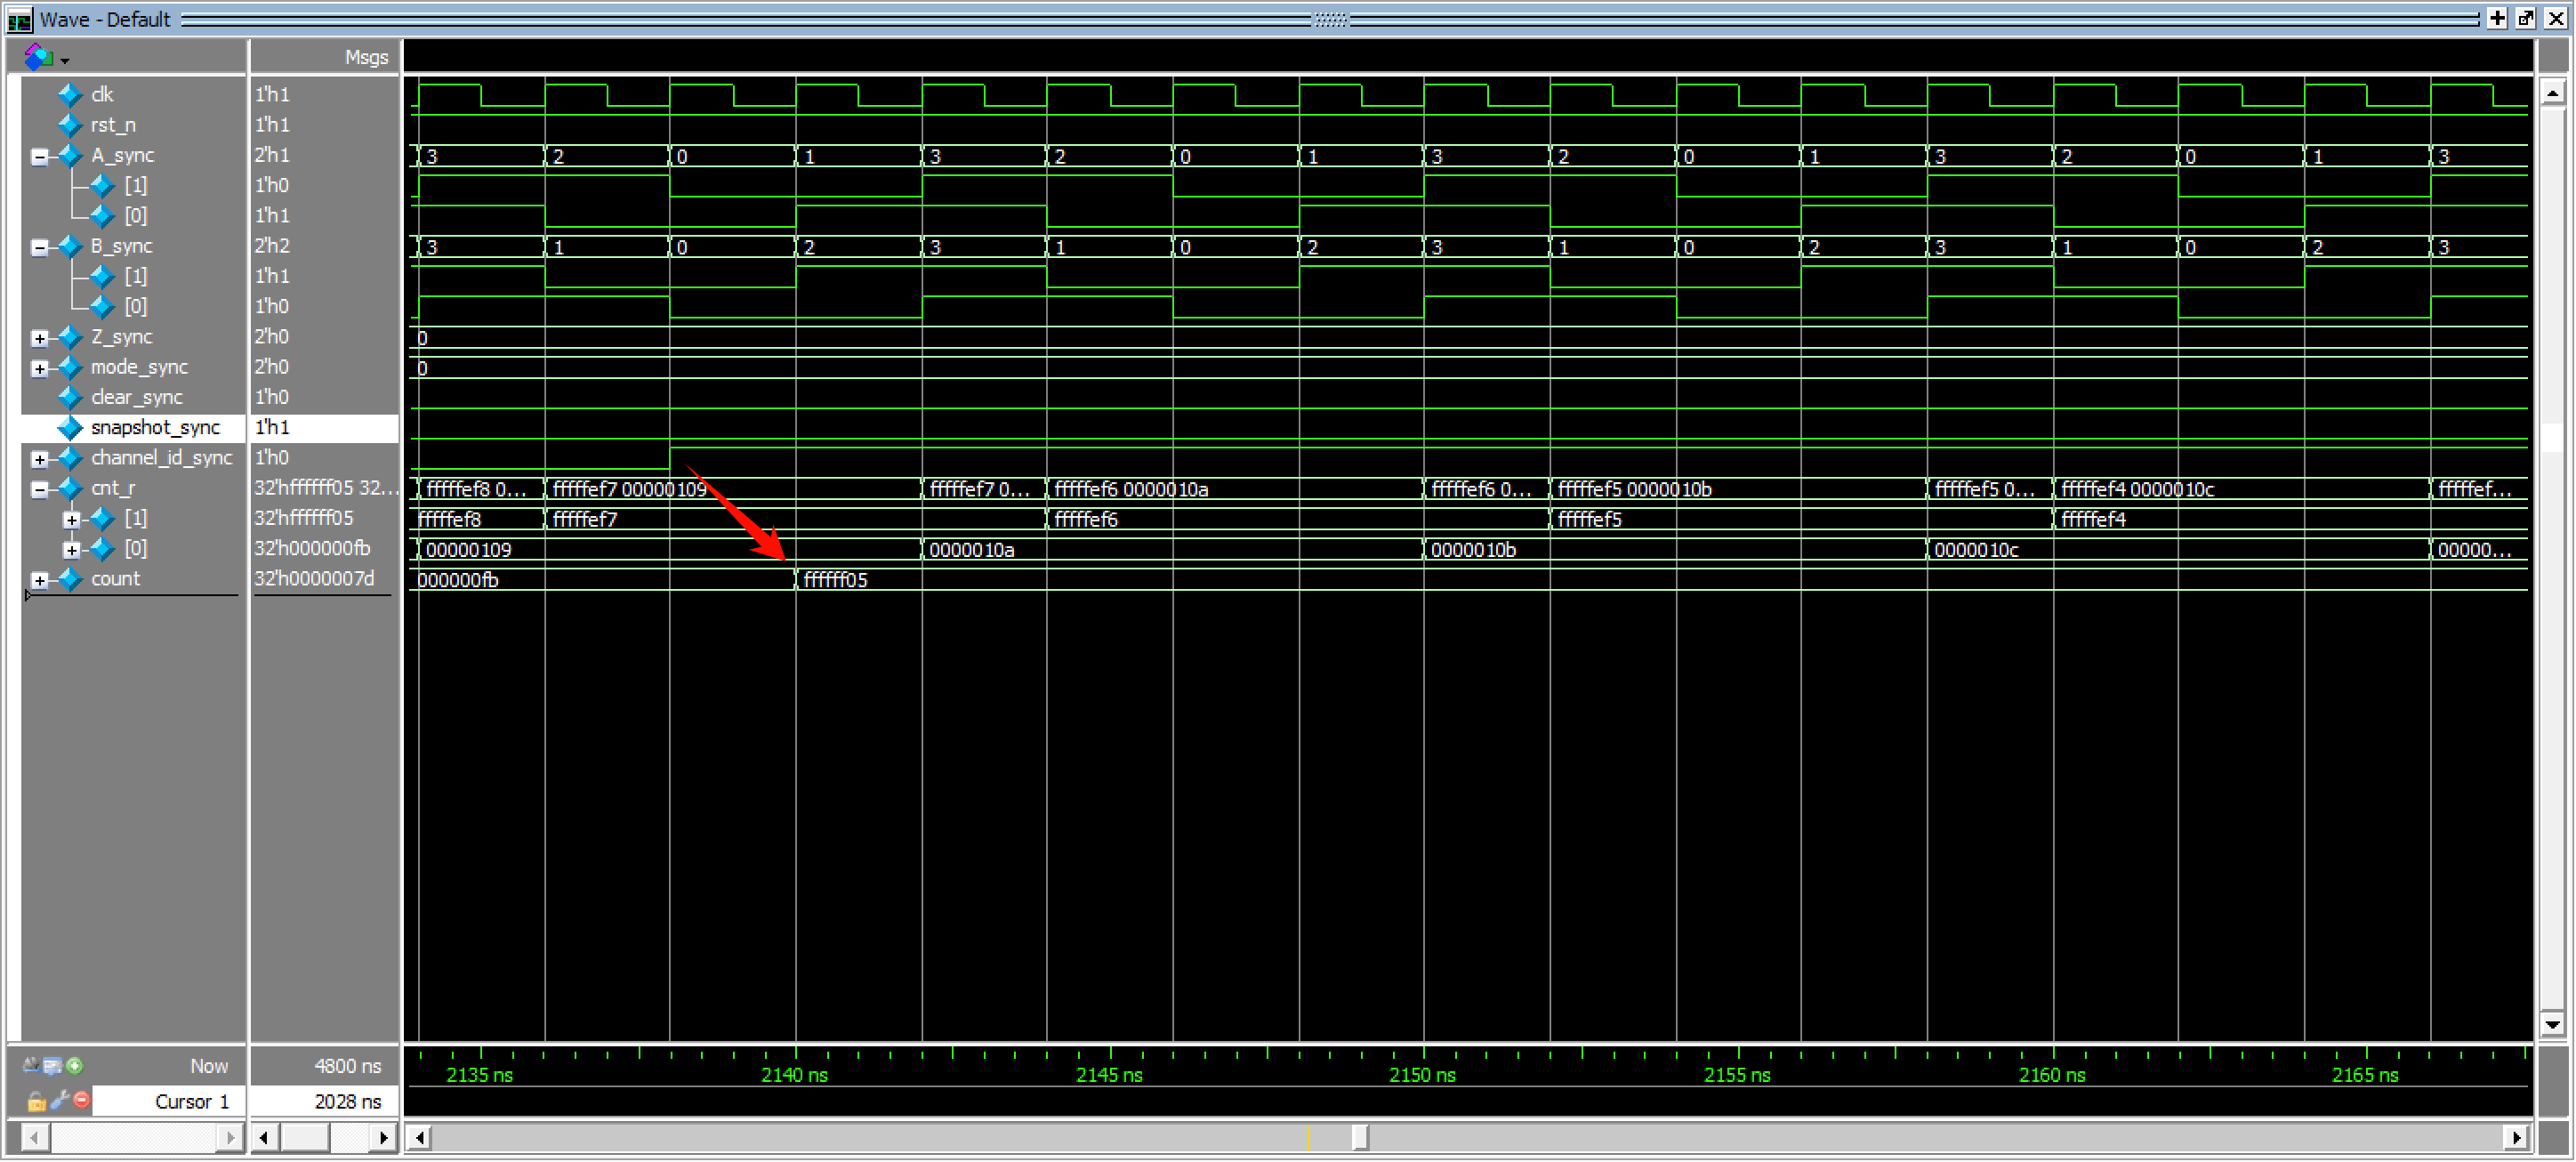This screenshot has width=2576, height=1162.
Task: Collapse the B_sync signal group
Action: coord(39,248)
